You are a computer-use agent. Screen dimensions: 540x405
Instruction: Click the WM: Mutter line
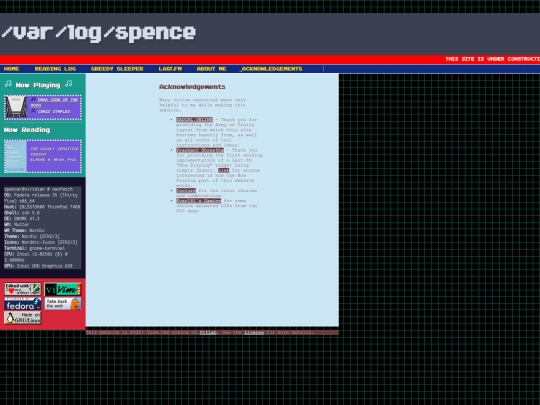pyautogui.click(x=17, y=224)
